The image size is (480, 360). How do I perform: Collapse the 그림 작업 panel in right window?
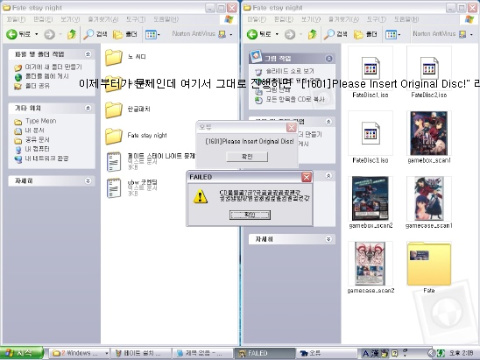click(329, 58)
